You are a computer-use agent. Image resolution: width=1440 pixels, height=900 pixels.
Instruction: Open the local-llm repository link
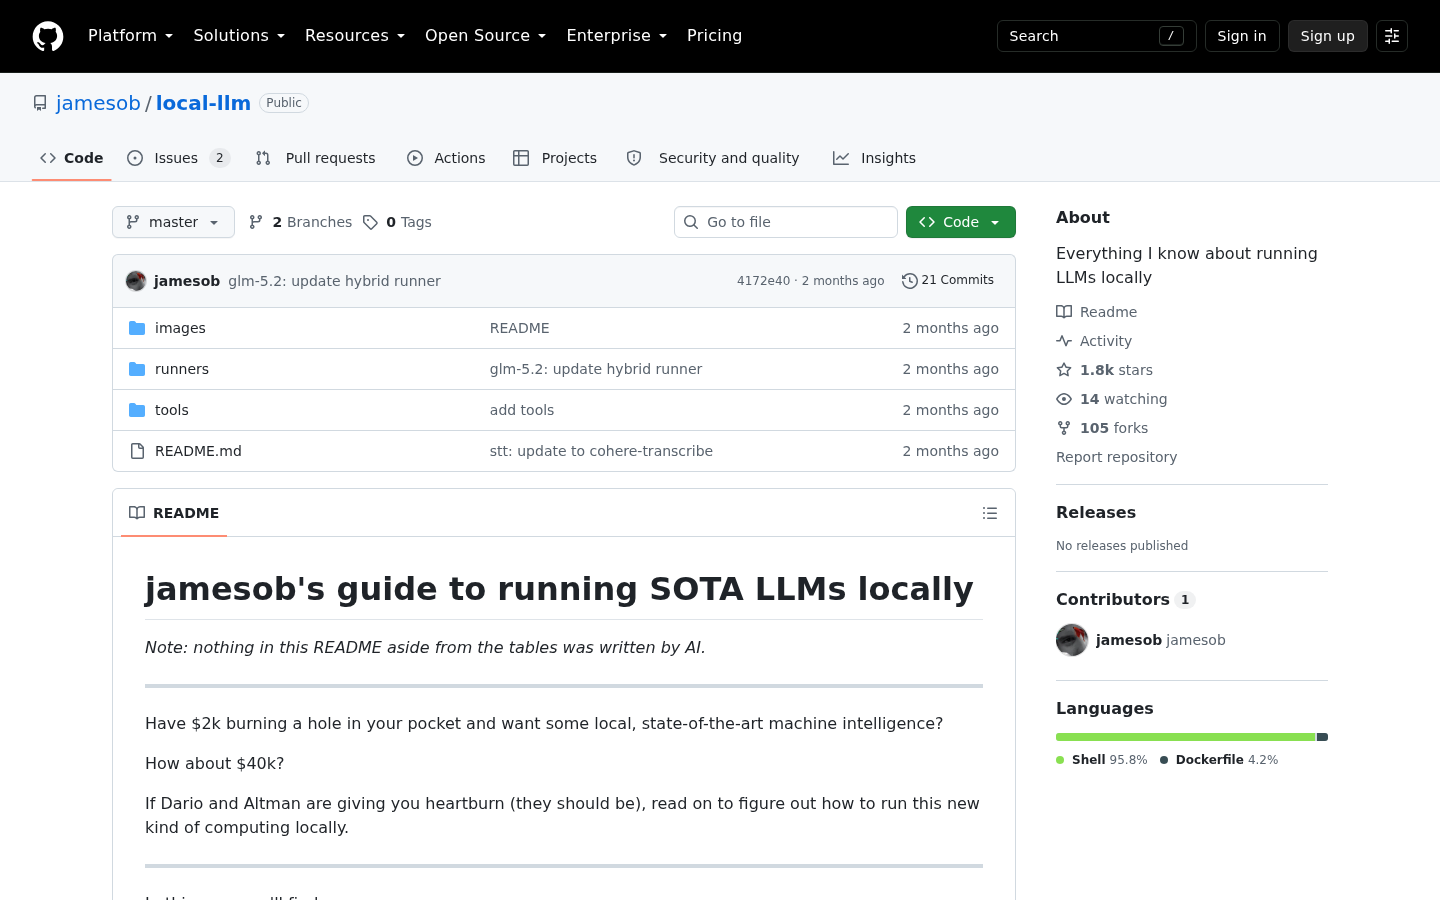(203, 103)
